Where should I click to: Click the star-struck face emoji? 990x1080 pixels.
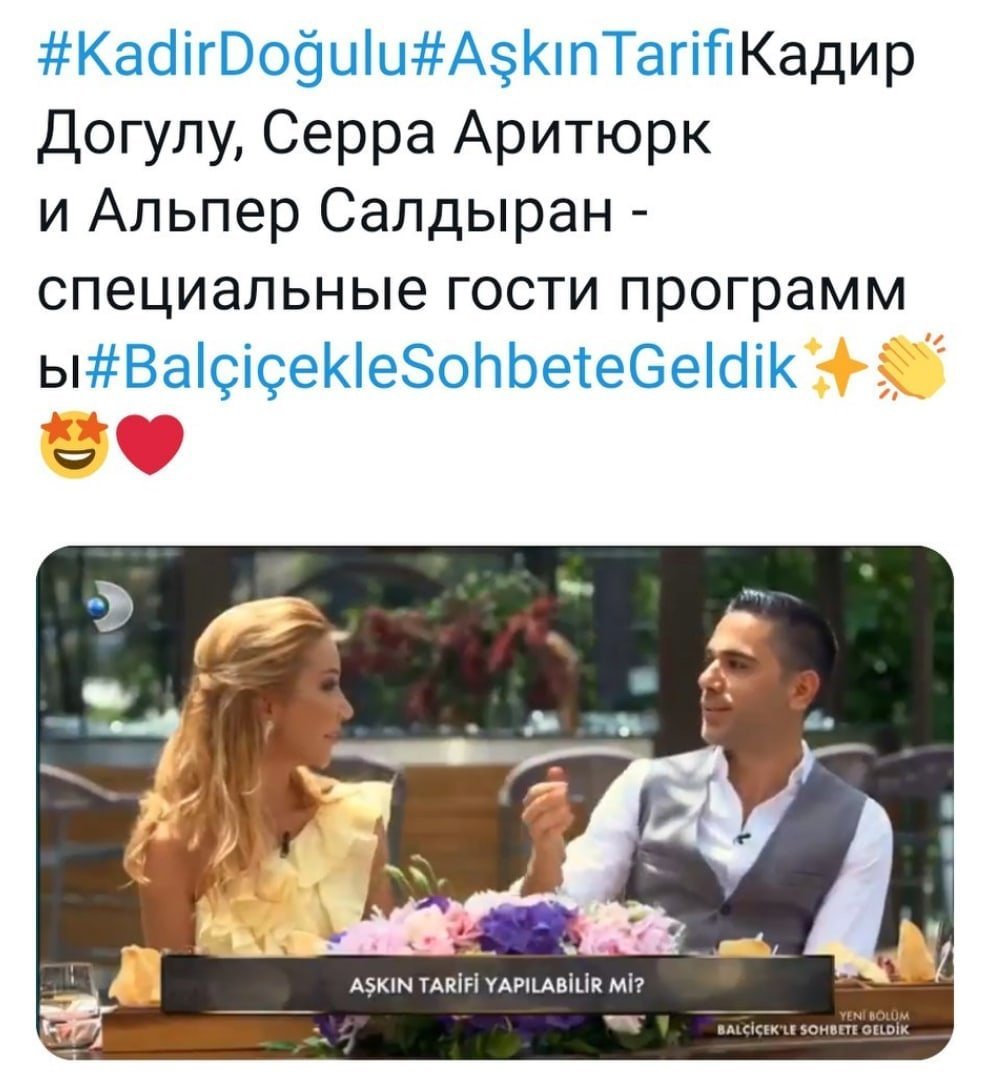[74, 446]
